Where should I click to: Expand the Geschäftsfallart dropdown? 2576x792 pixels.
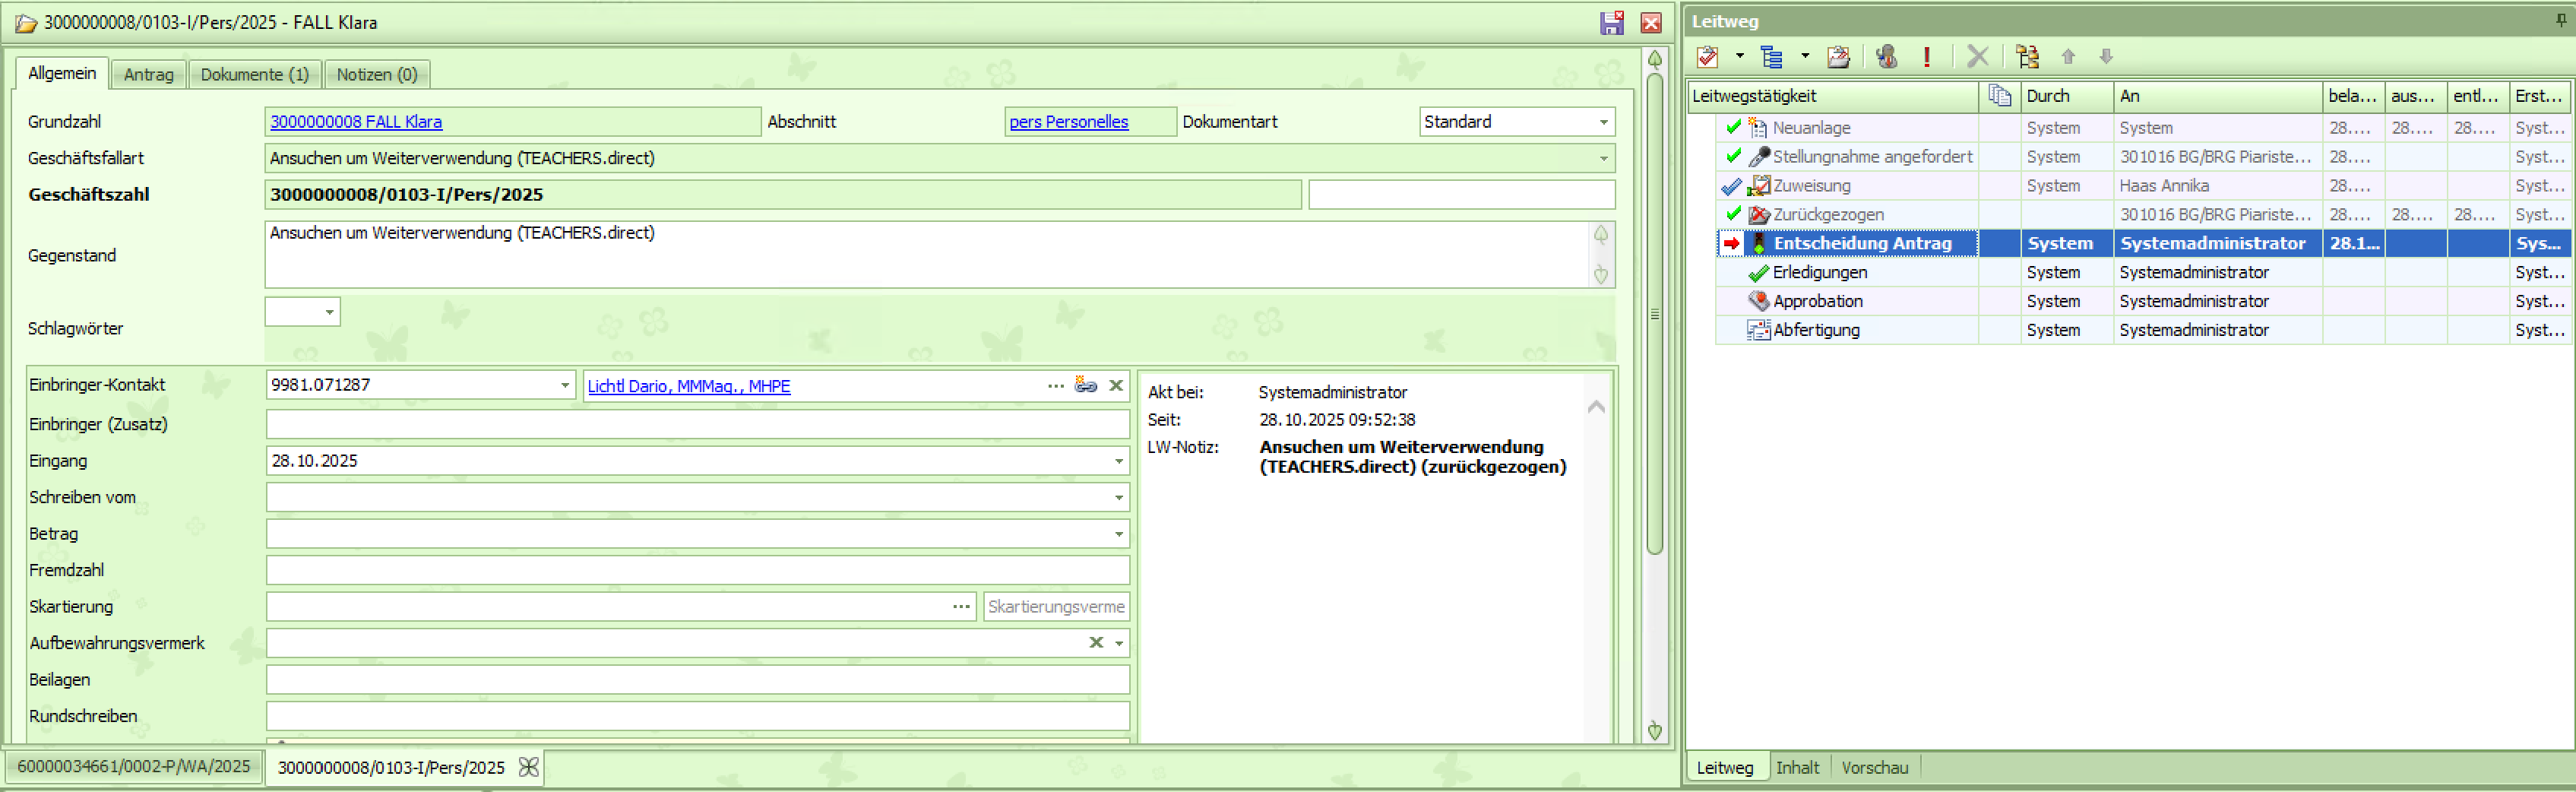pos(1603,158)
